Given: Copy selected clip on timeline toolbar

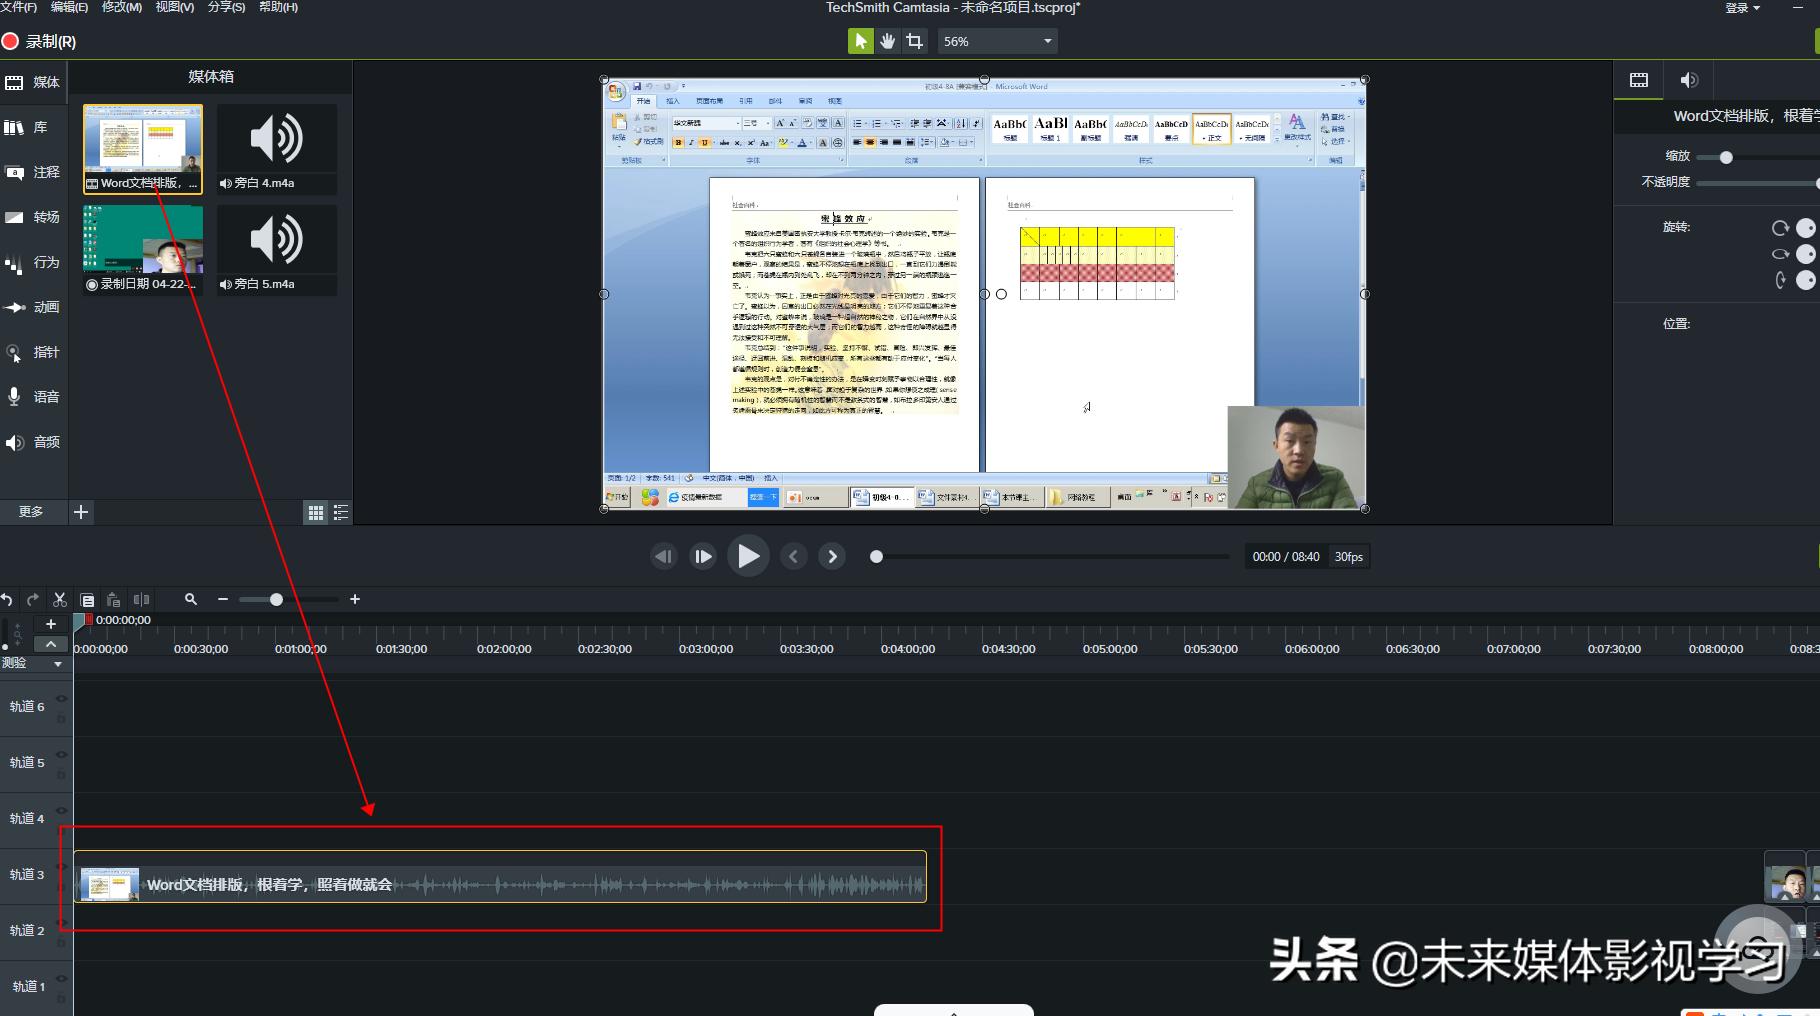Looking at the screenshot, I should [x=87, y=600].
